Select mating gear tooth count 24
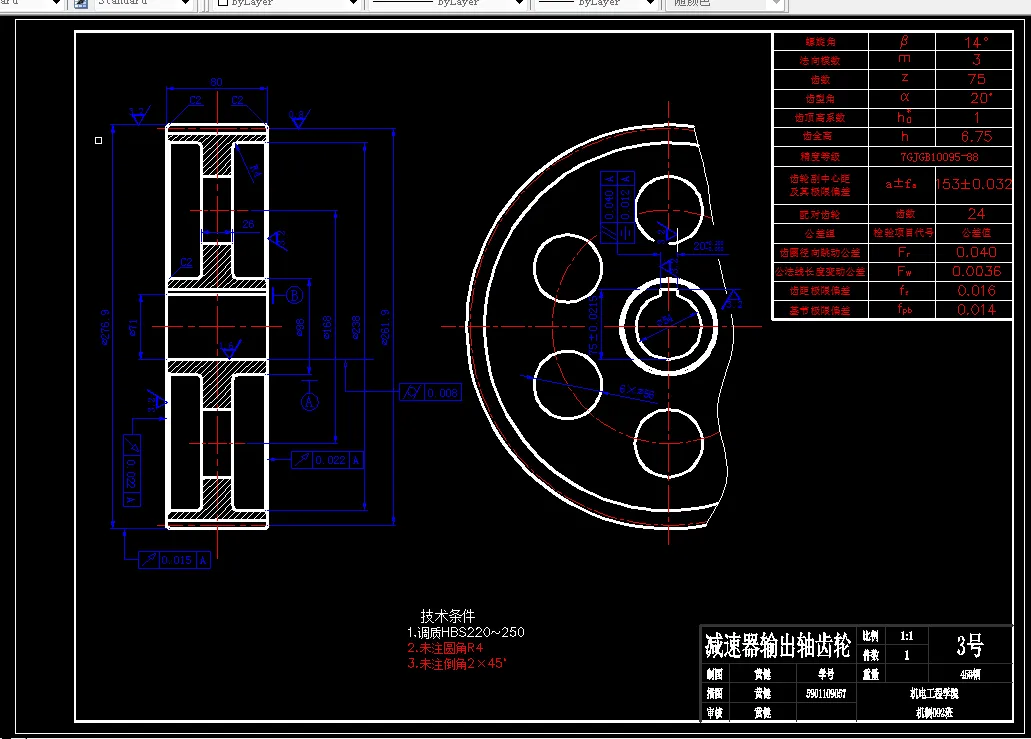1031x739 pixels. [x=976, y=214]
